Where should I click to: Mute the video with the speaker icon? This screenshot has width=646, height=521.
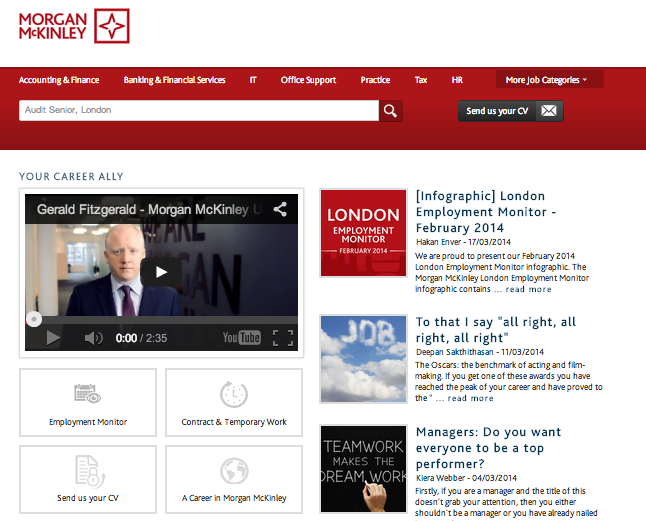[93, 338]
